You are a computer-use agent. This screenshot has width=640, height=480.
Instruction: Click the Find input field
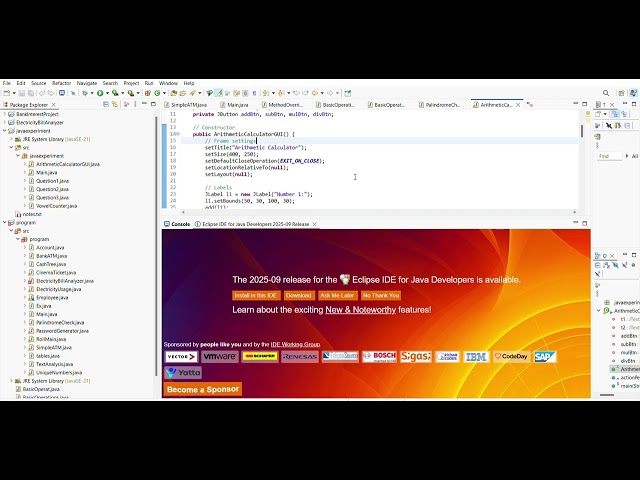609,156
